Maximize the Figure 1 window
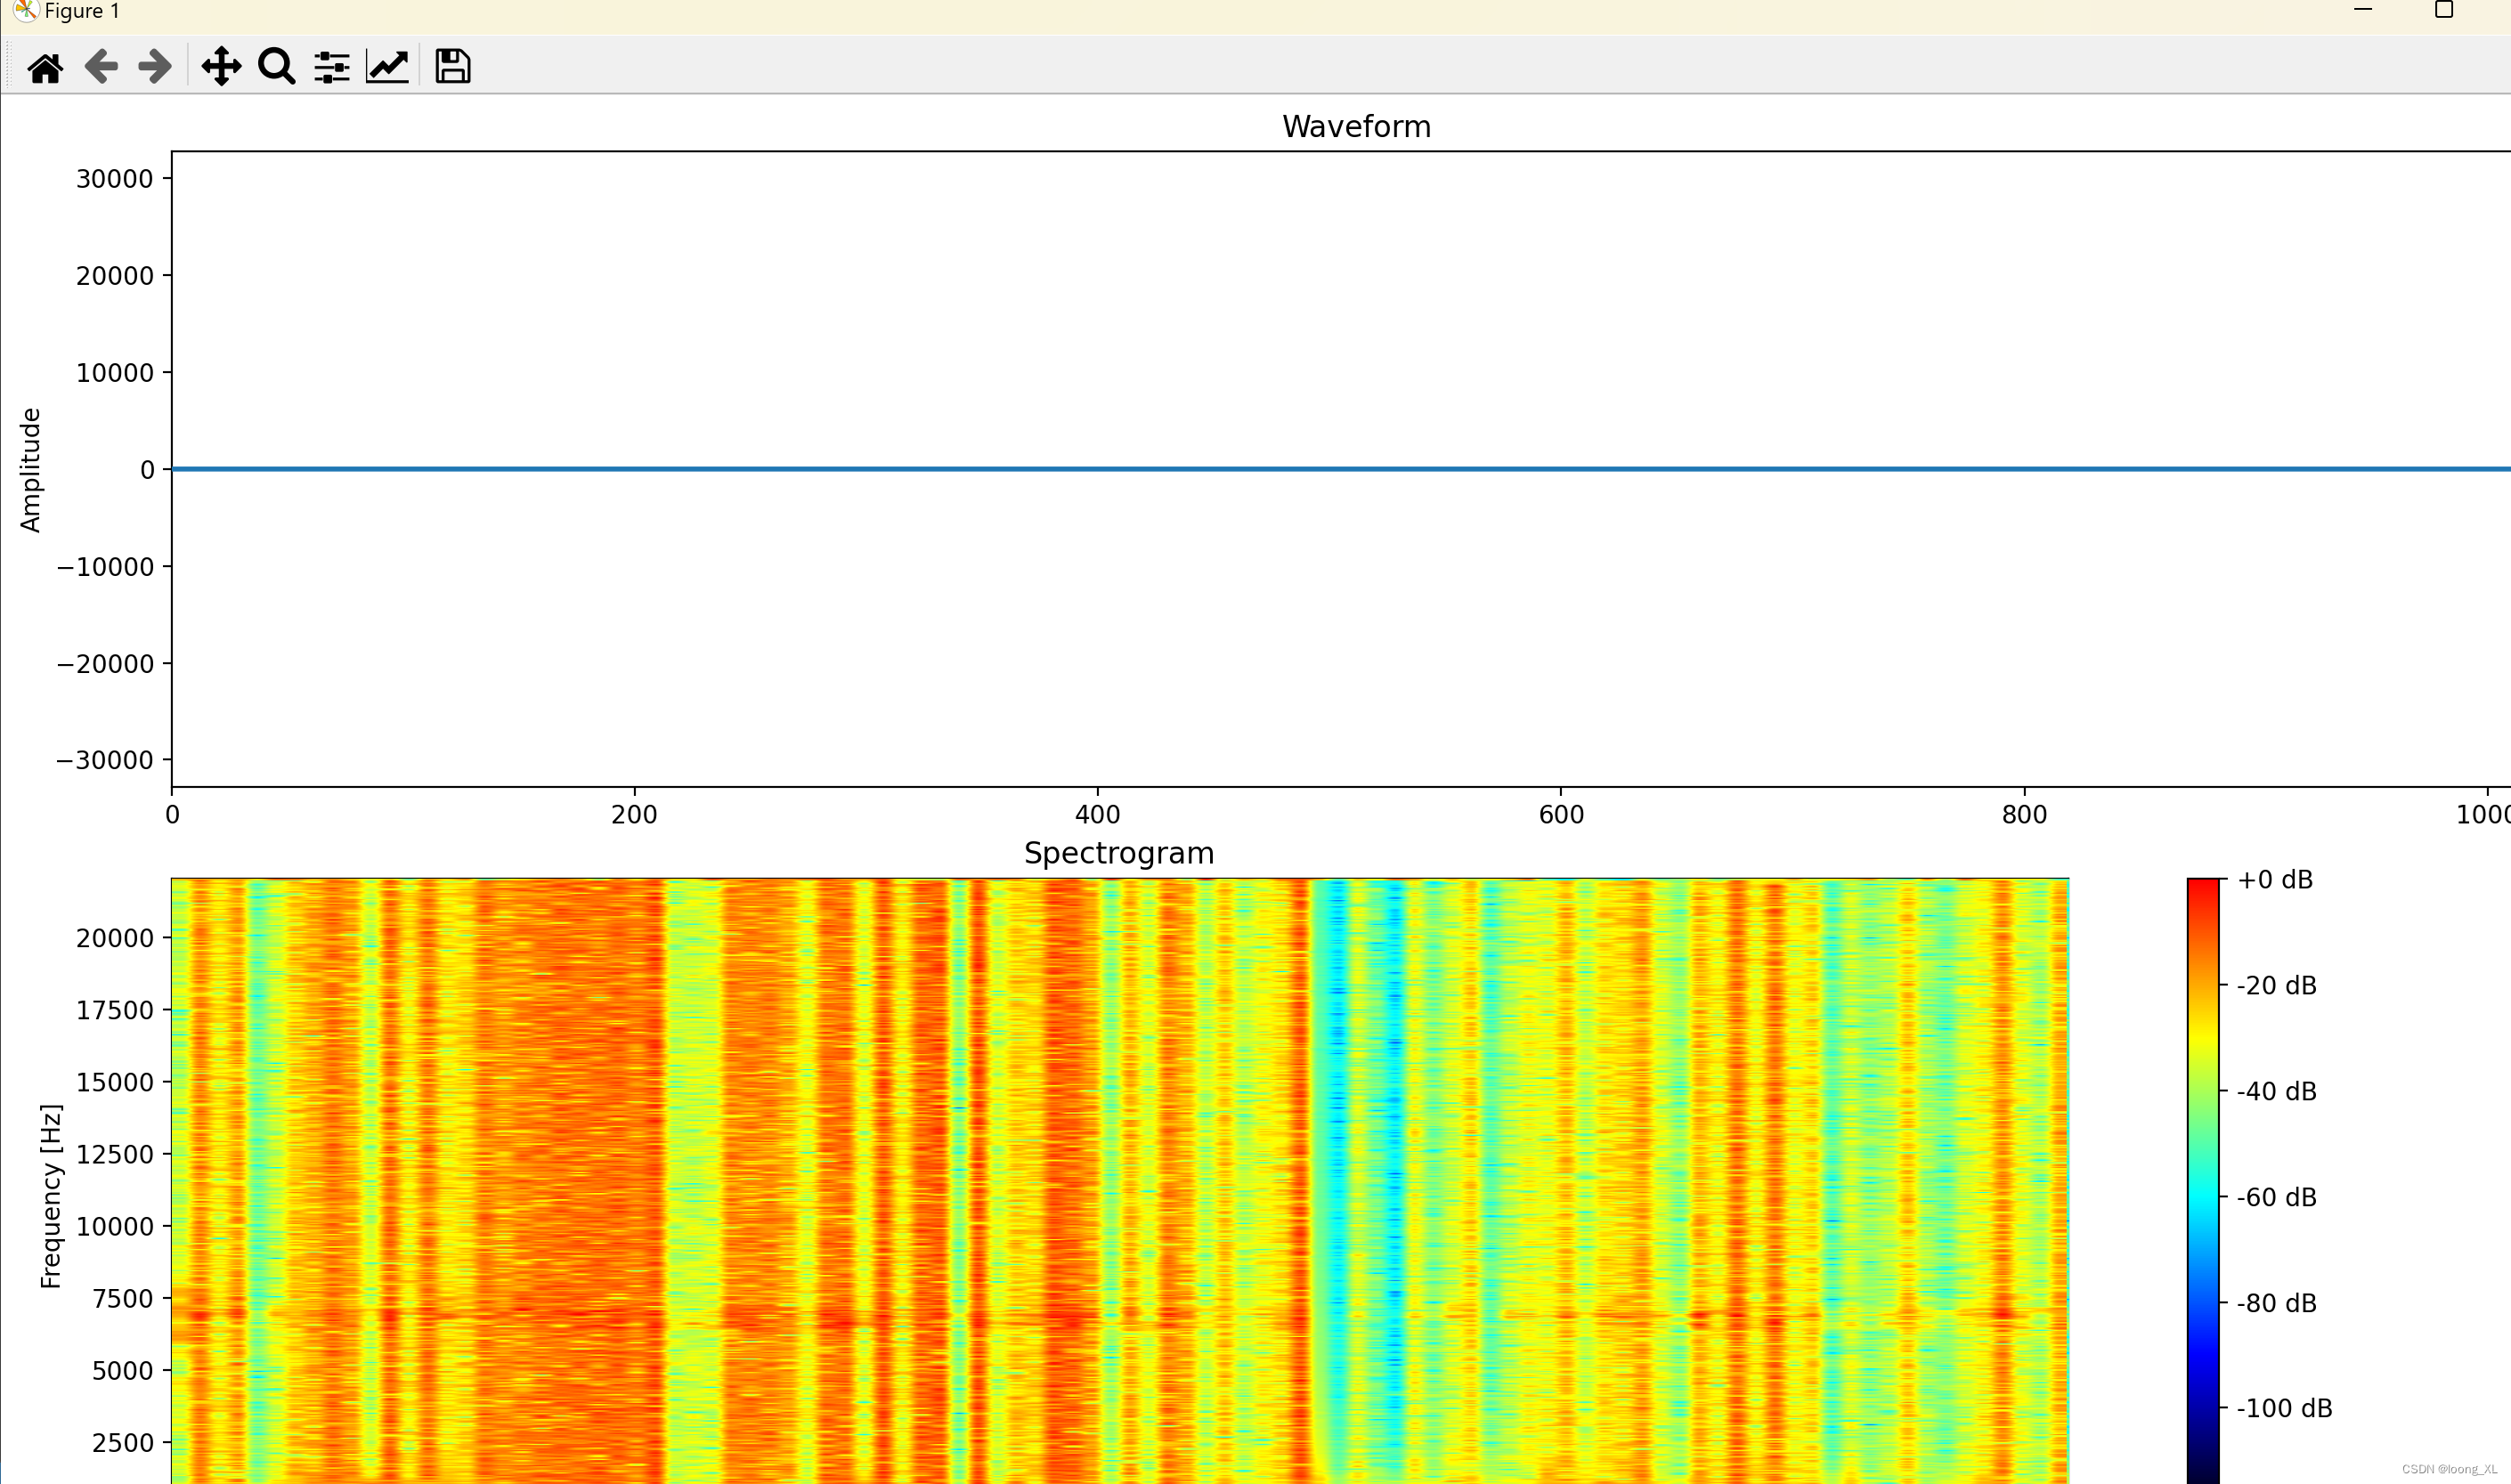The height and width of the screenshot is (1484, 2511). (2443, 10)
